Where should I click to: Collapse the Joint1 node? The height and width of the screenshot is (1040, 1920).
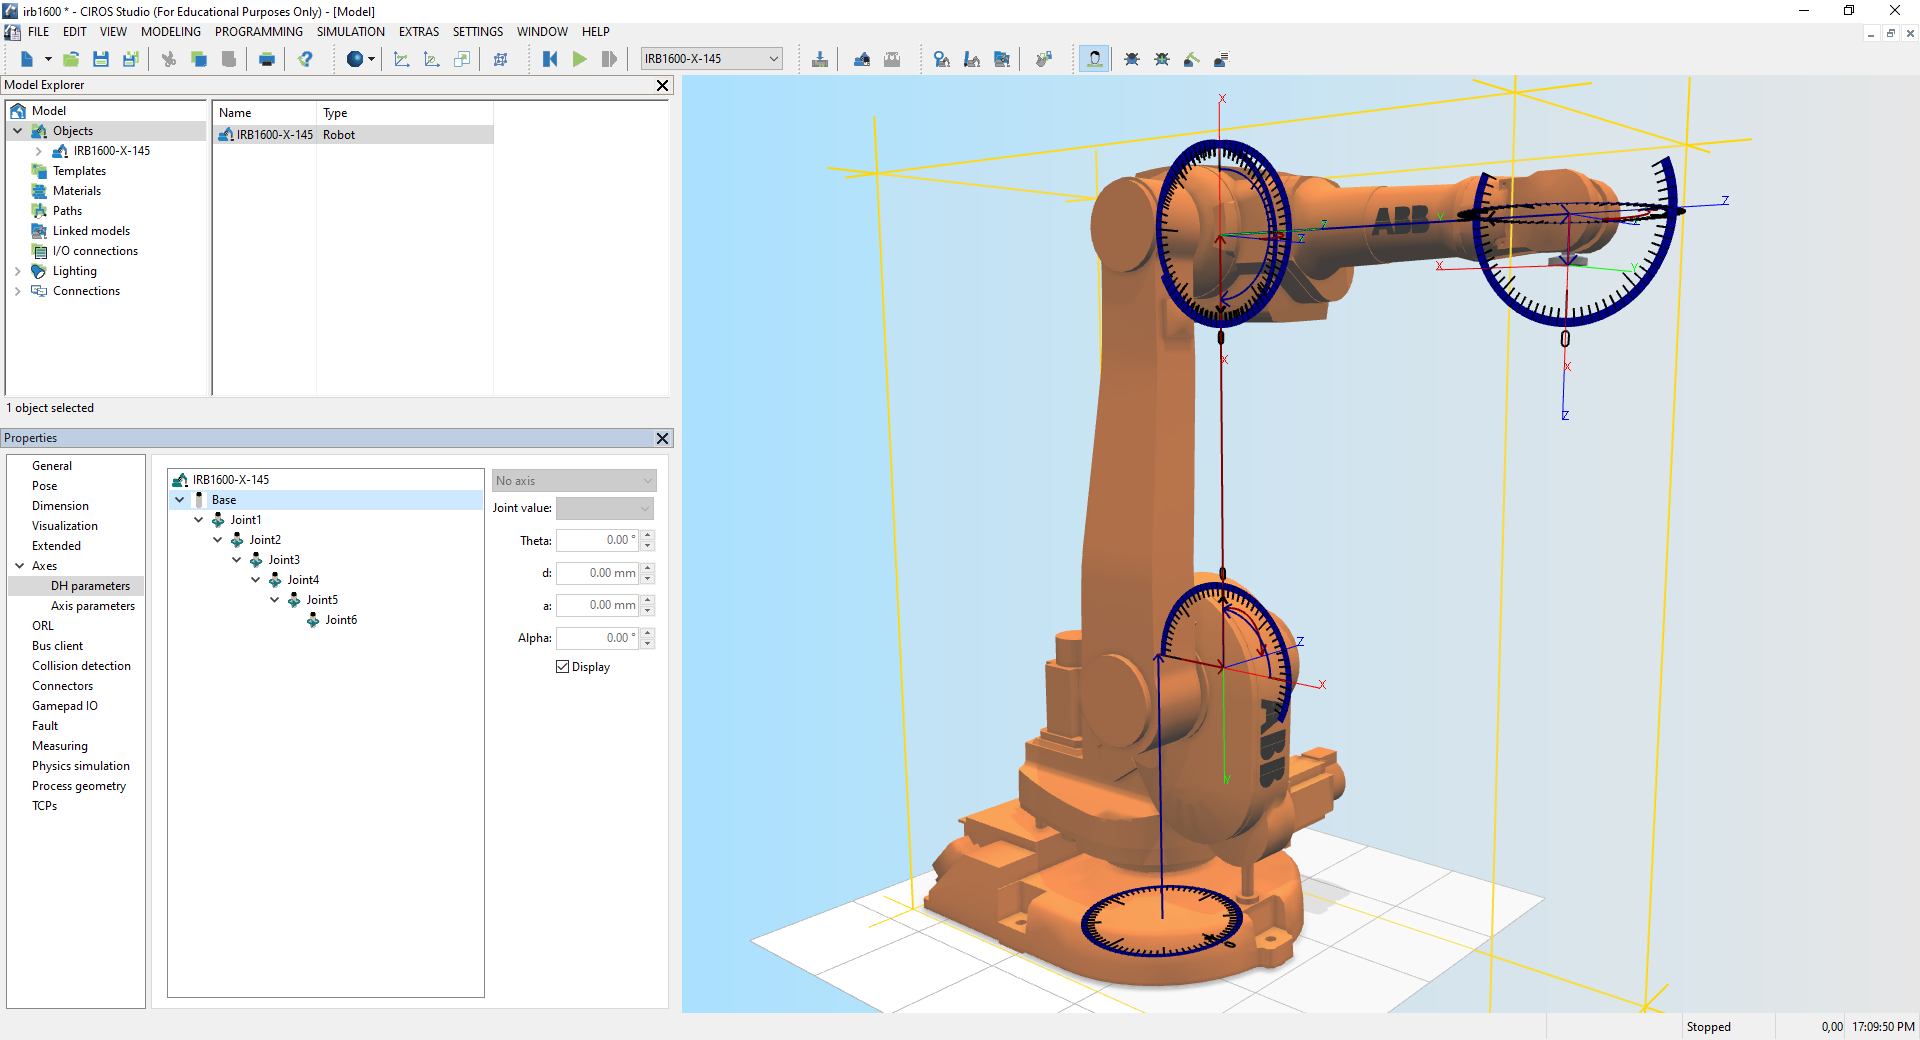pos(198,520)
